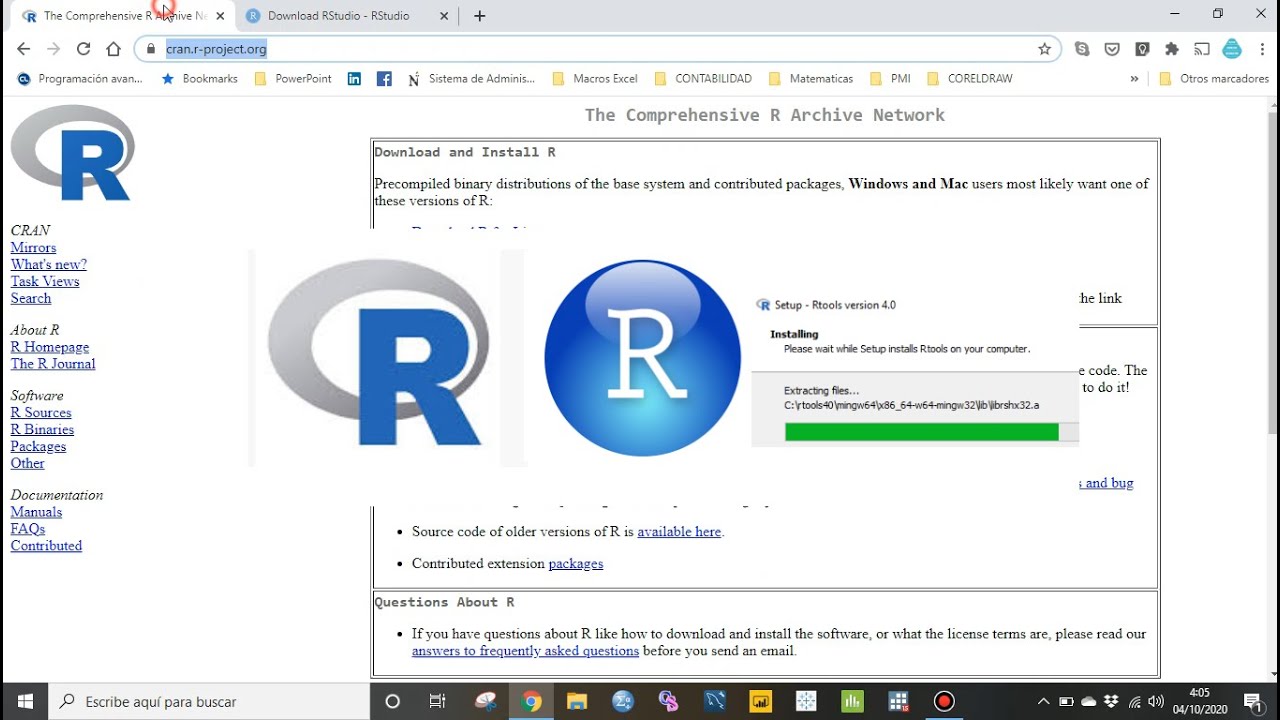Open the Macros Excel bookmarks folder
This screenshot has height=720, width=1280.
coord(594,78)
